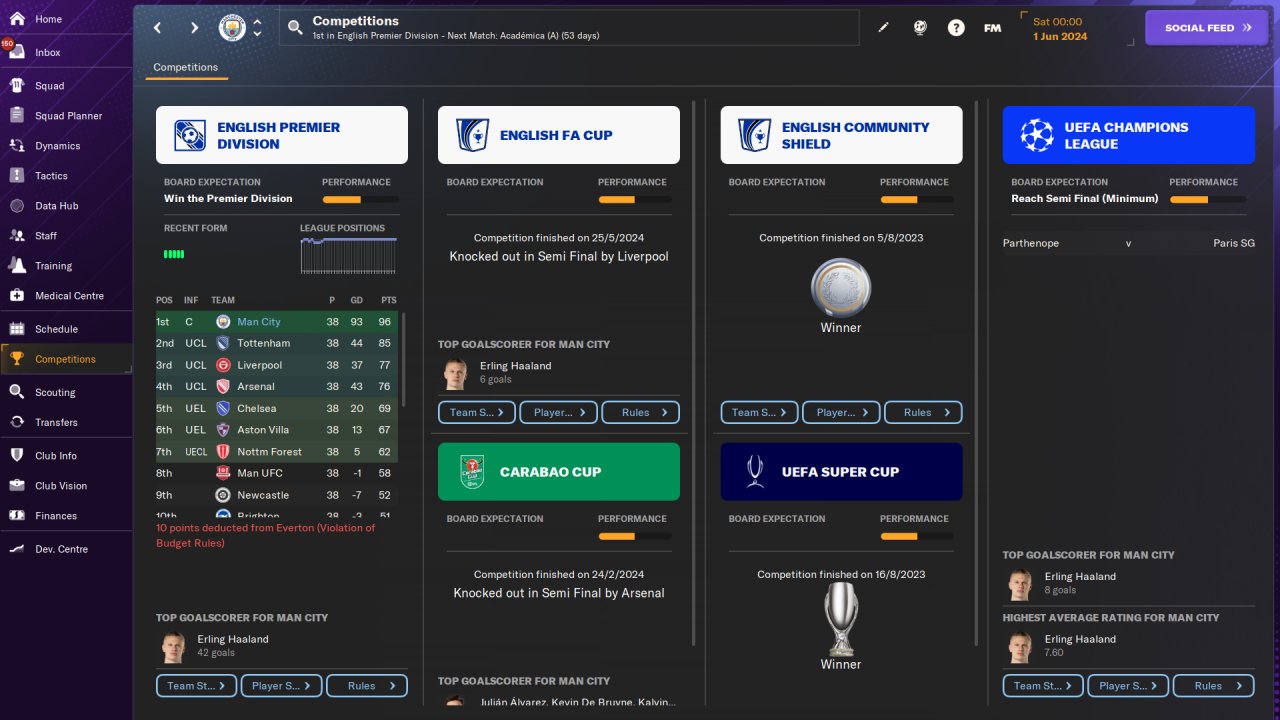
Task: Expand club switcher arrows beside badge
Action: click(x=257, y=28)
